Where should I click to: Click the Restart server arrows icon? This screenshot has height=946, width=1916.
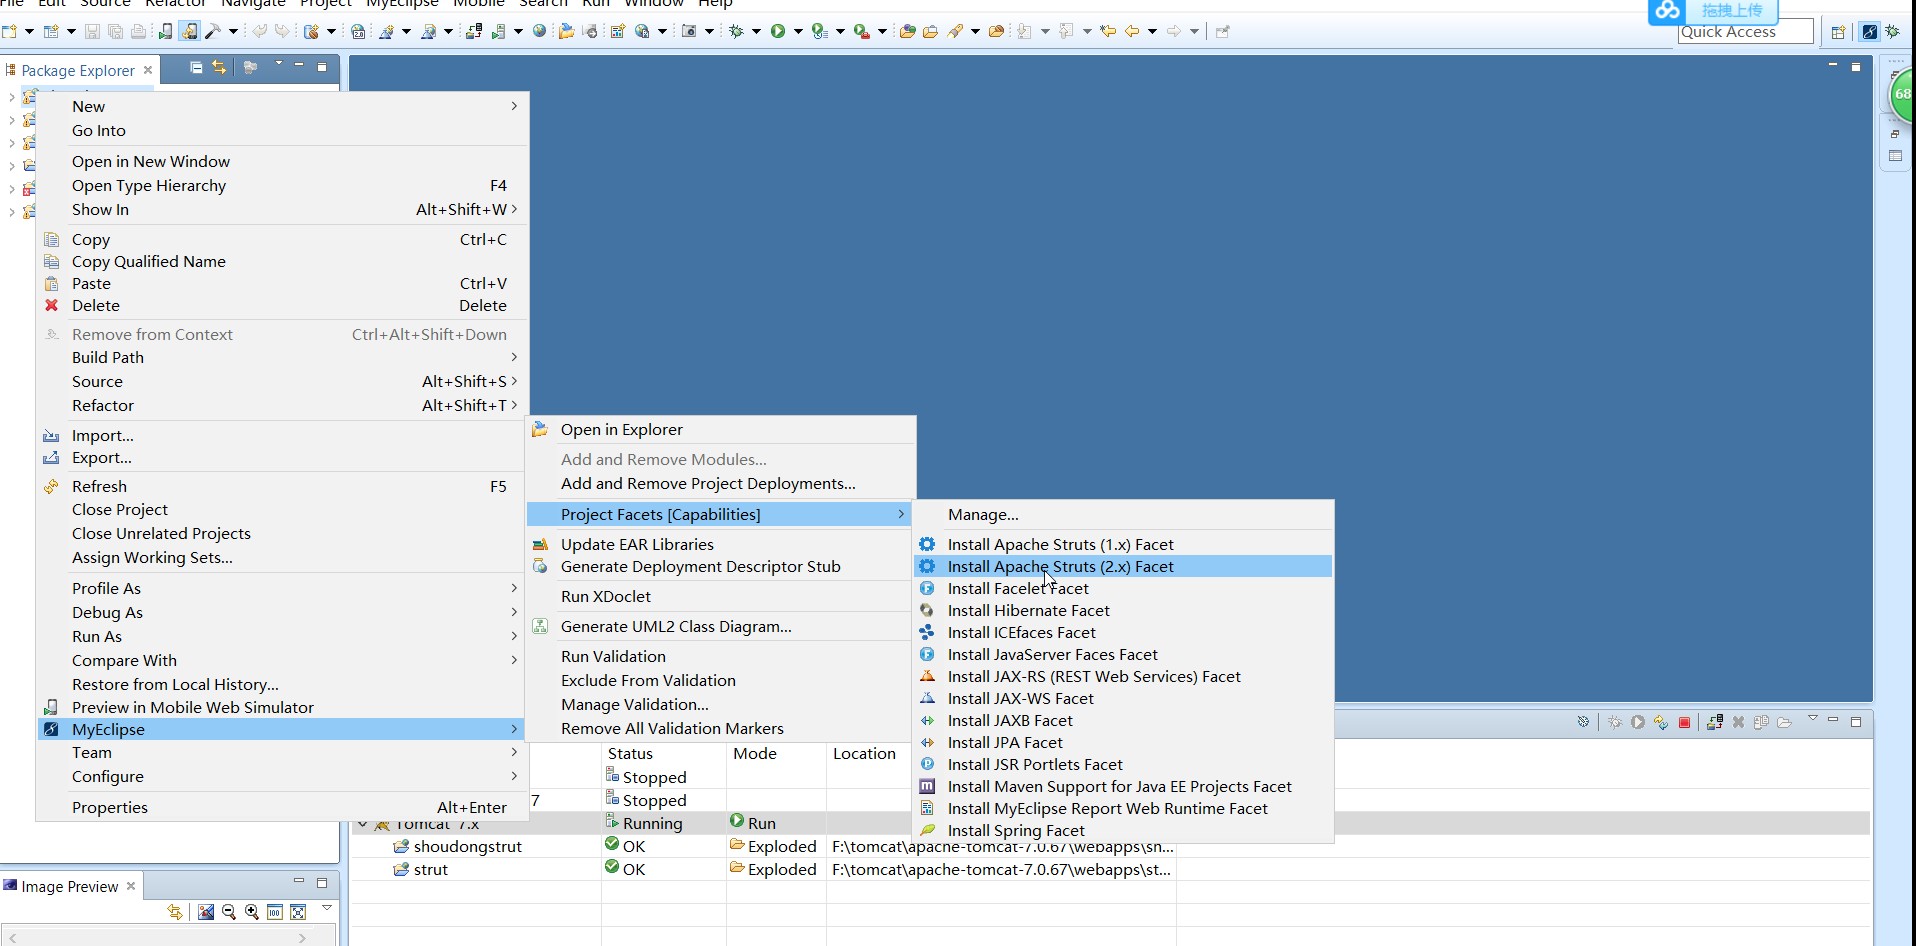pos(1661,723)
